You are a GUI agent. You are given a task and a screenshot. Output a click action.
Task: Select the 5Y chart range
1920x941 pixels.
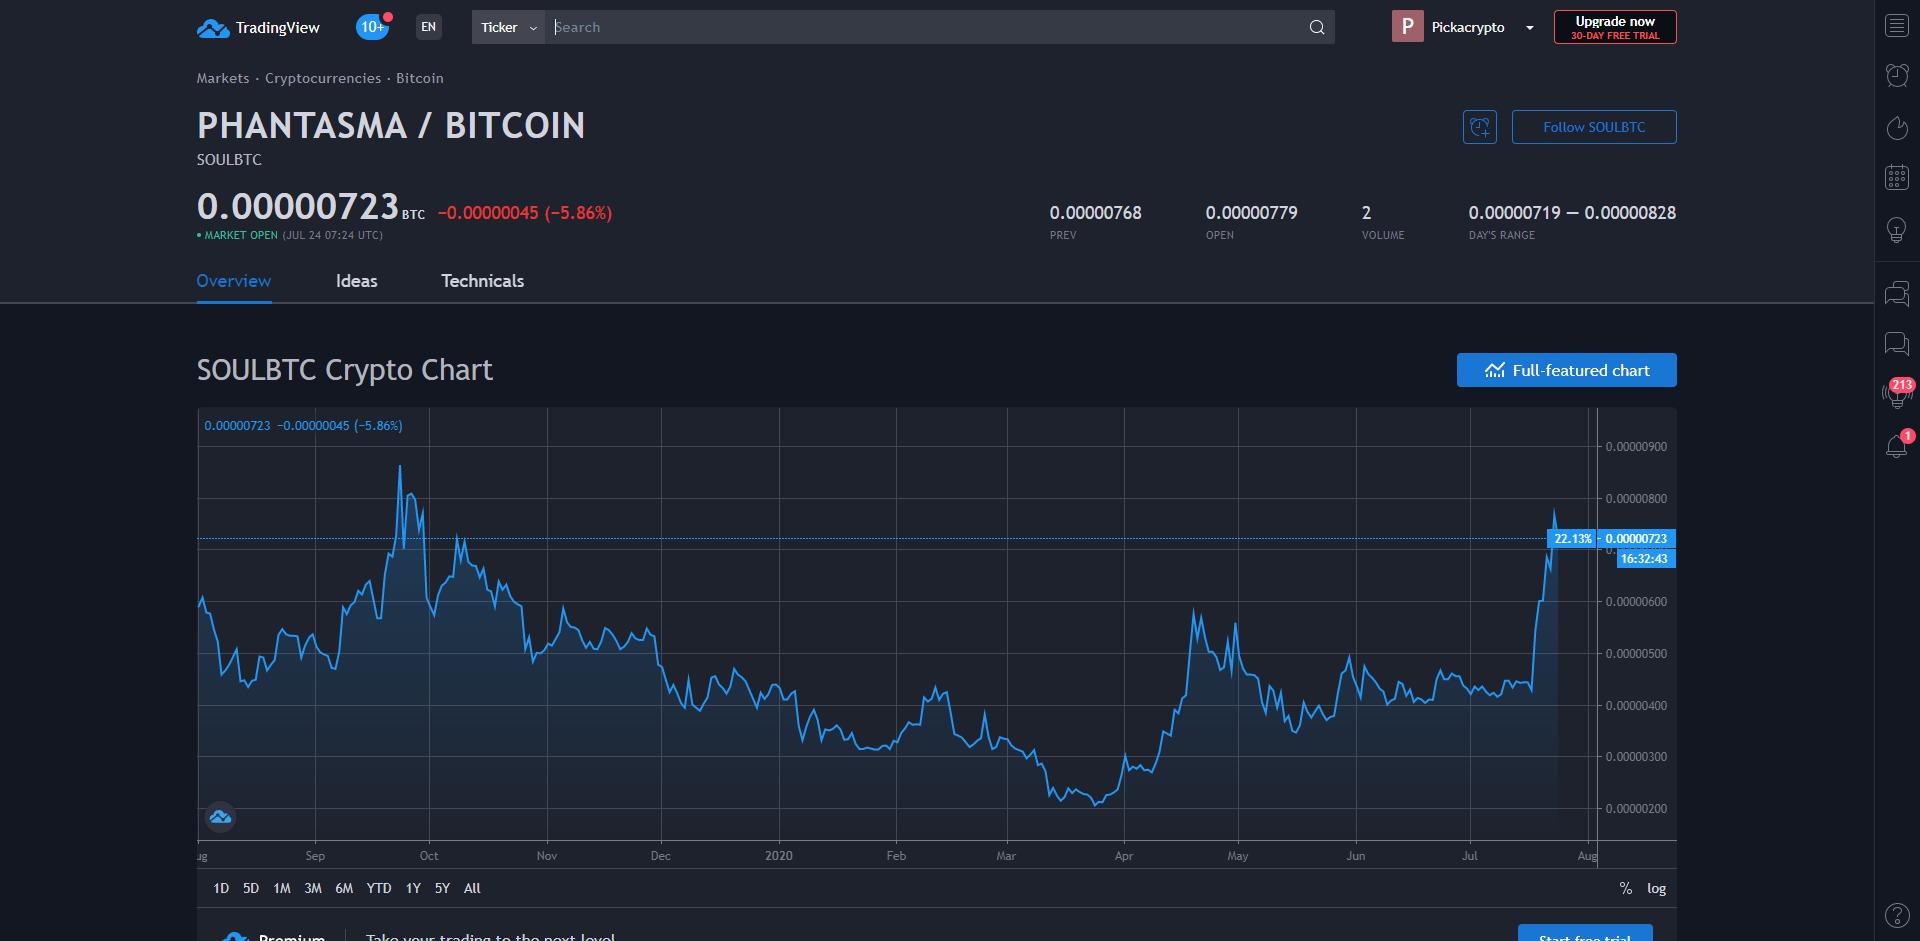point(442,888)
